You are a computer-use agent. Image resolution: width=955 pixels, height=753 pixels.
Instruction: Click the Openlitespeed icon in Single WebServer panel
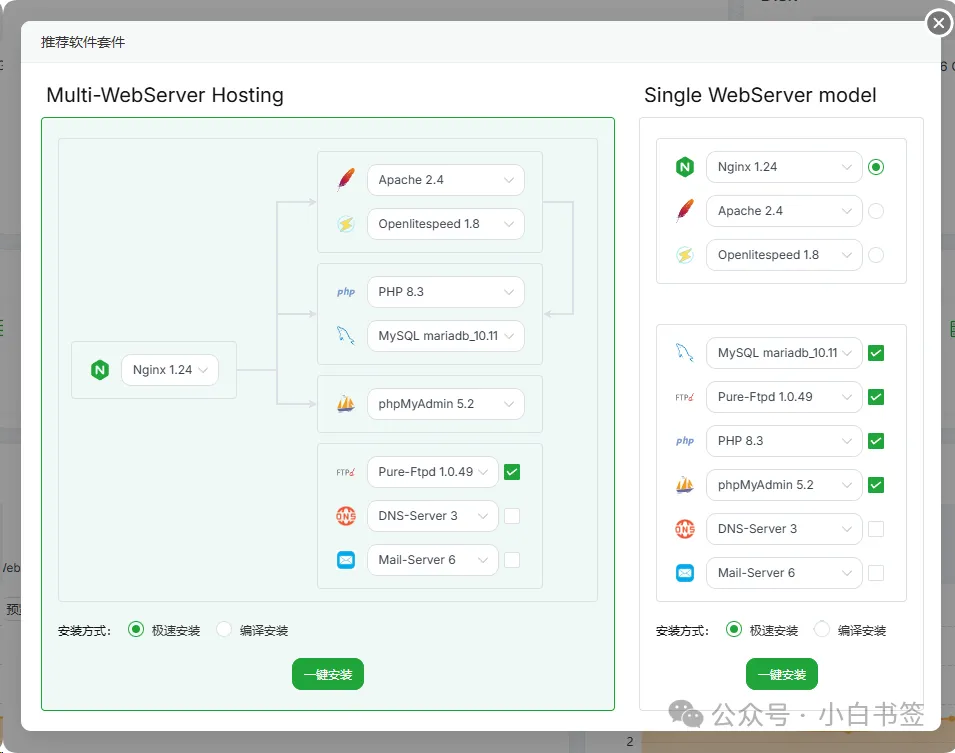coord(685,255)
